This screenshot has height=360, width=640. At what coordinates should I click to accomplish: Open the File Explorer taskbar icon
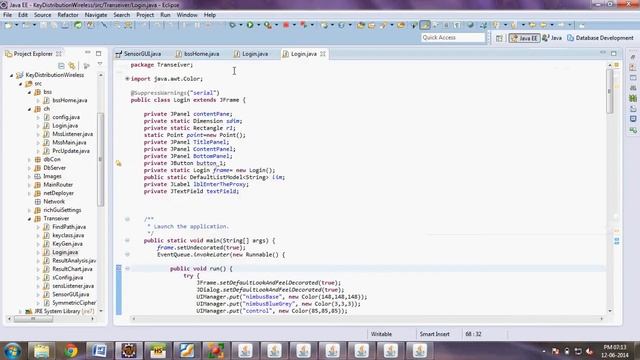pyautogui.click(x=41, y=350)
